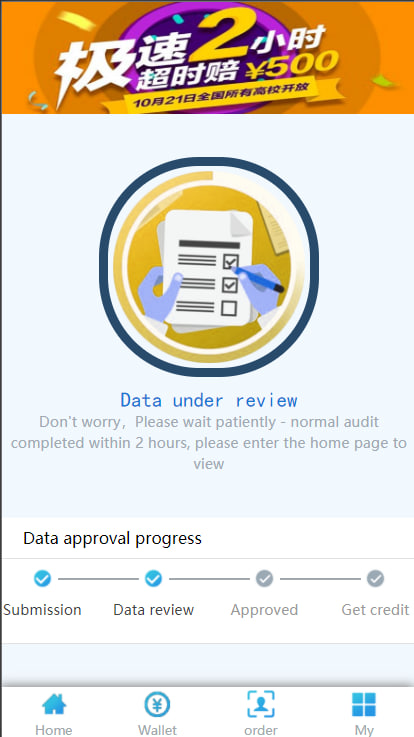Tap the checklist review illustration
This screenshot has width=414, height=737.
point(209,267)
